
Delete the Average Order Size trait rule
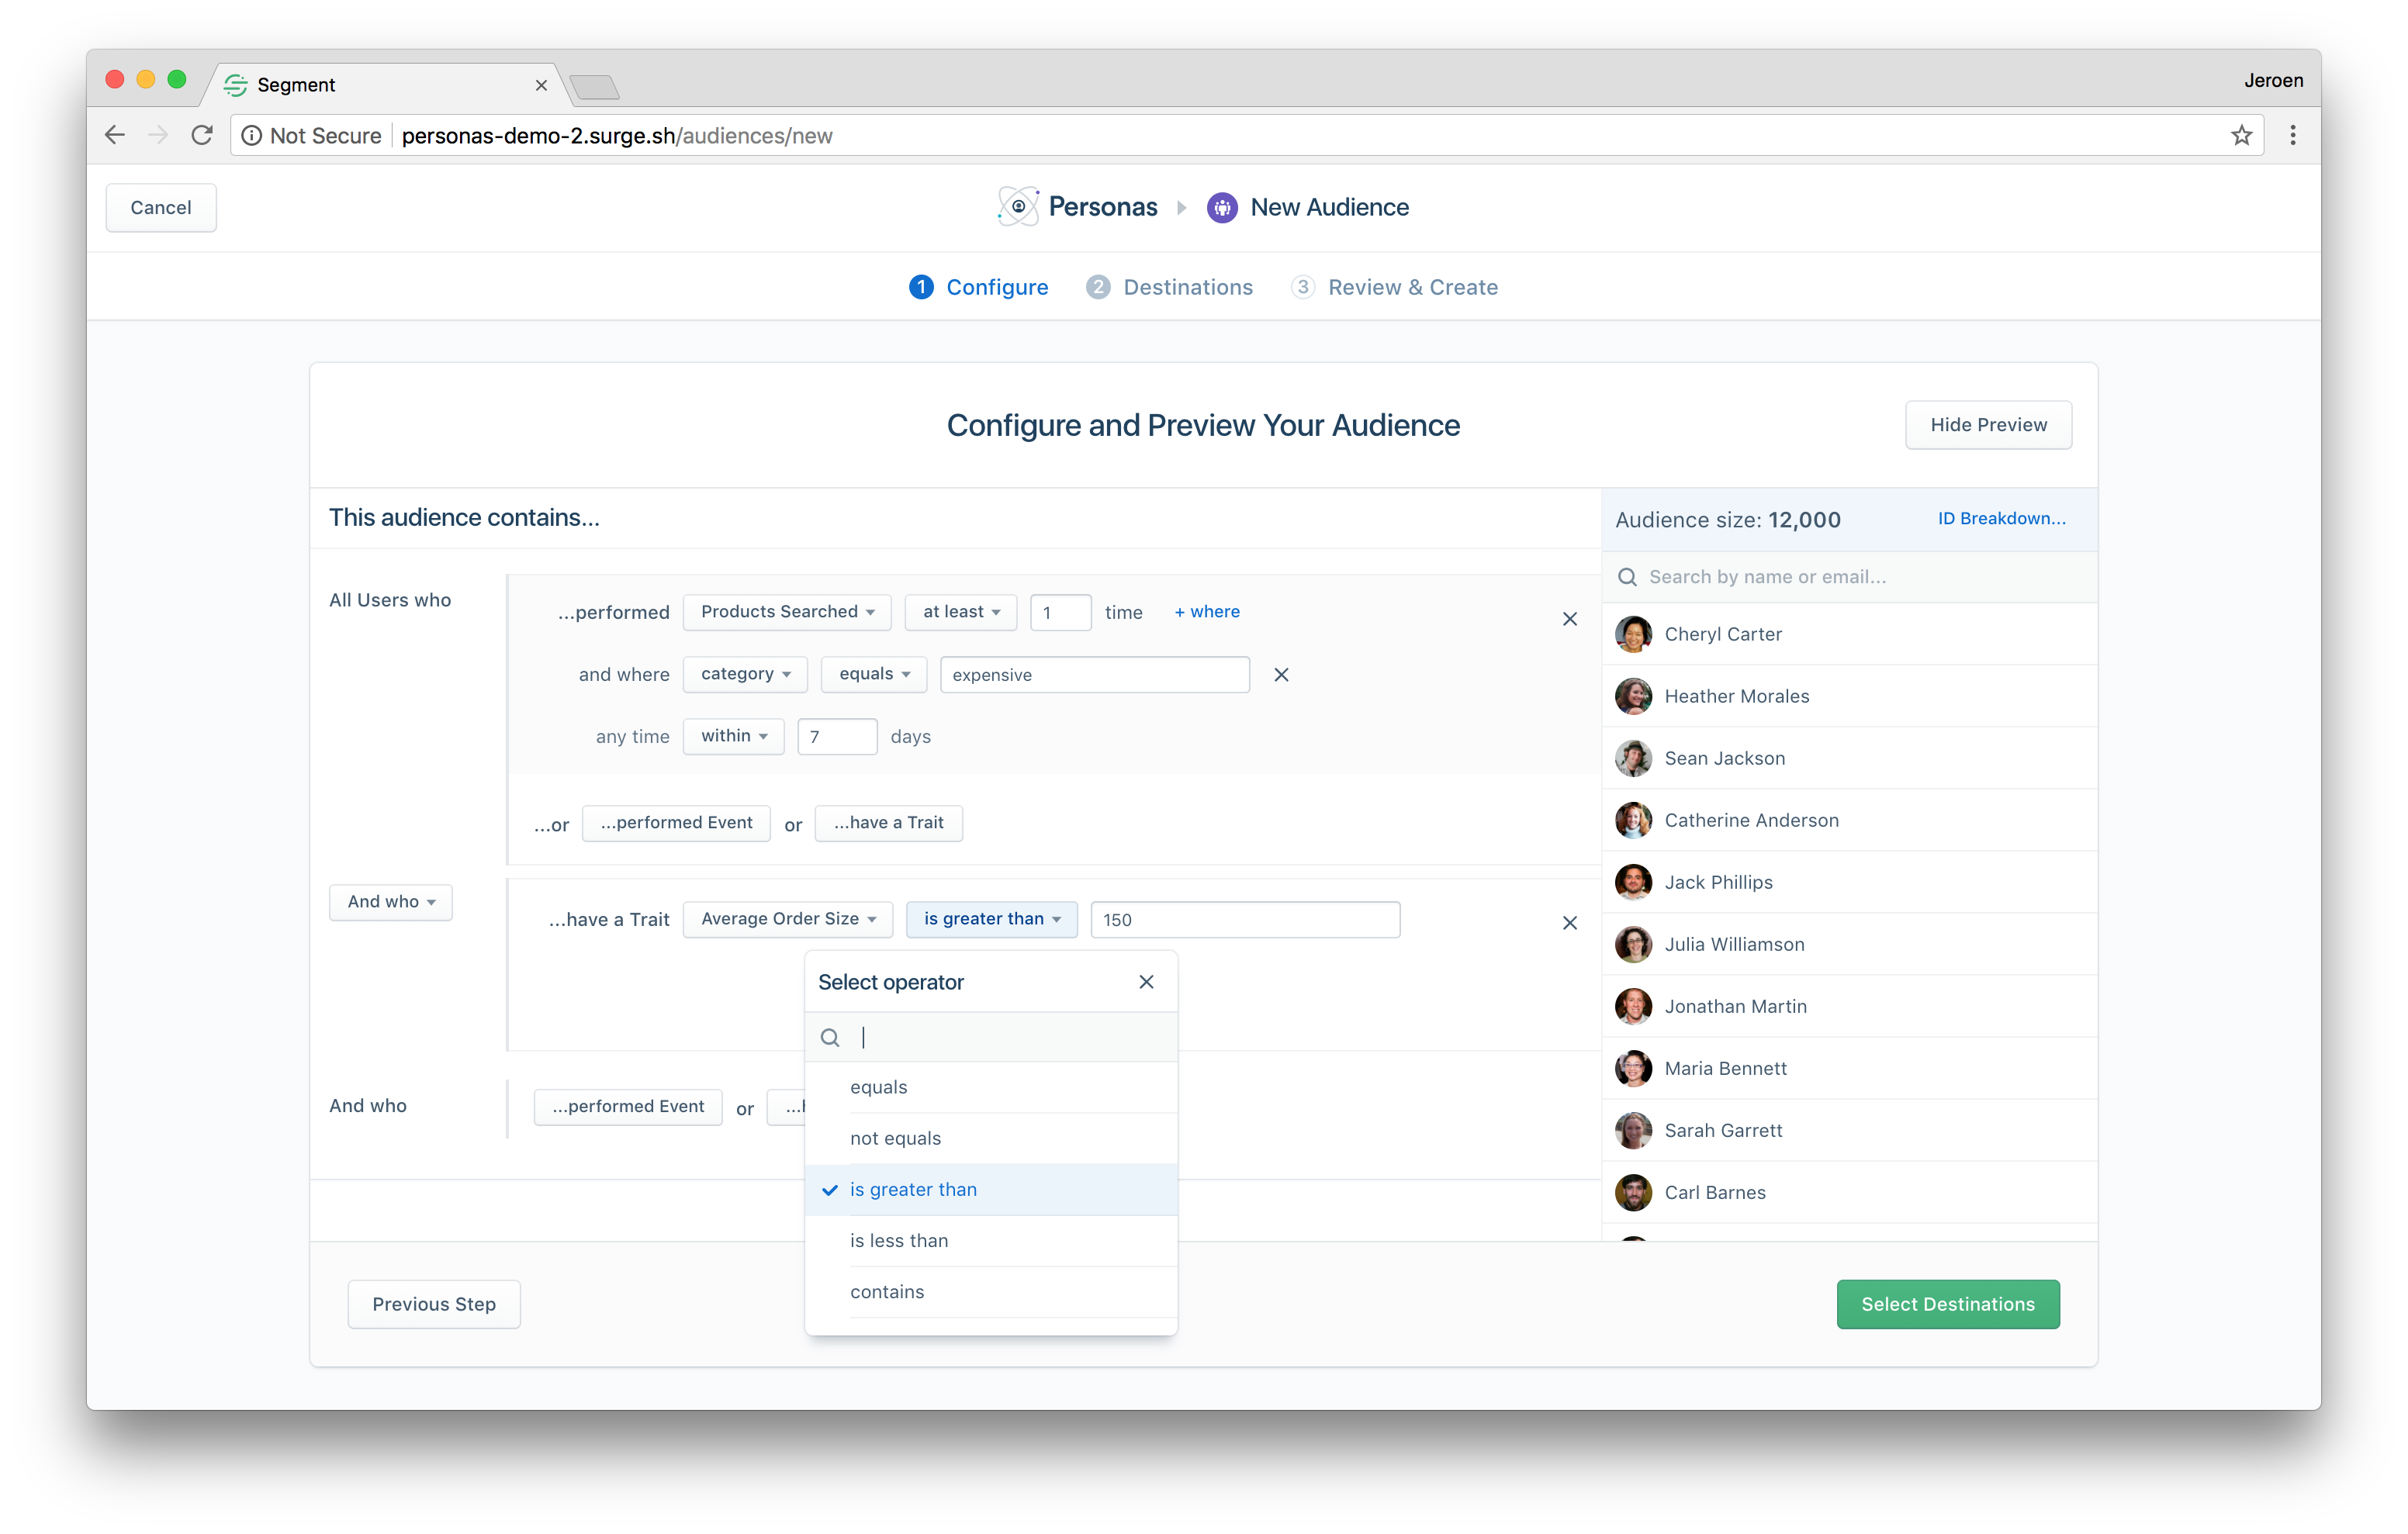tap(1569, 923)
